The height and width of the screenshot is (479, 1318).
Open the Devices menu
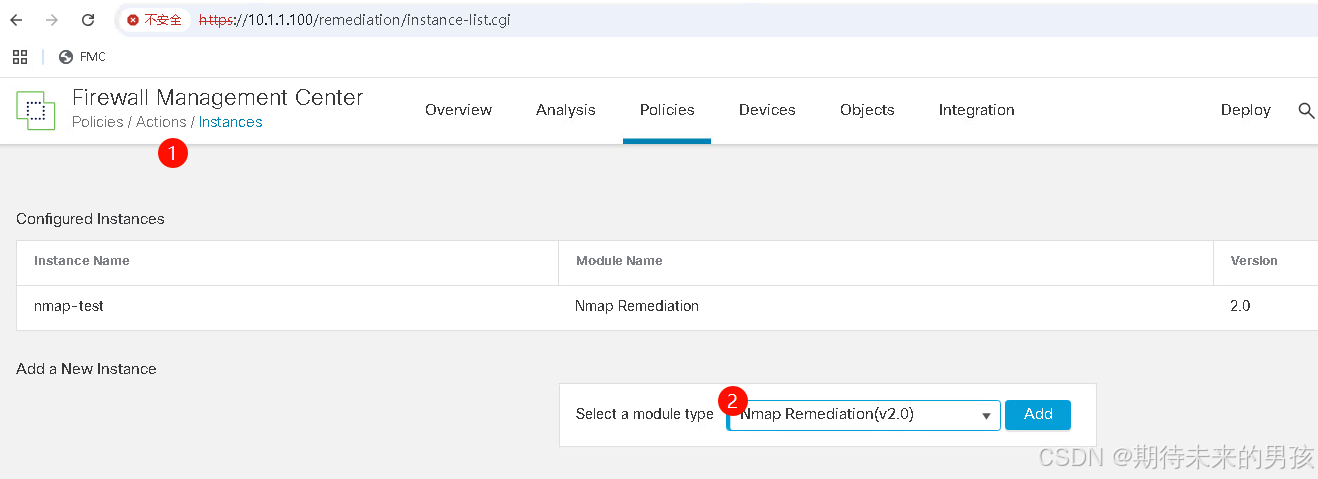point(767,110)
